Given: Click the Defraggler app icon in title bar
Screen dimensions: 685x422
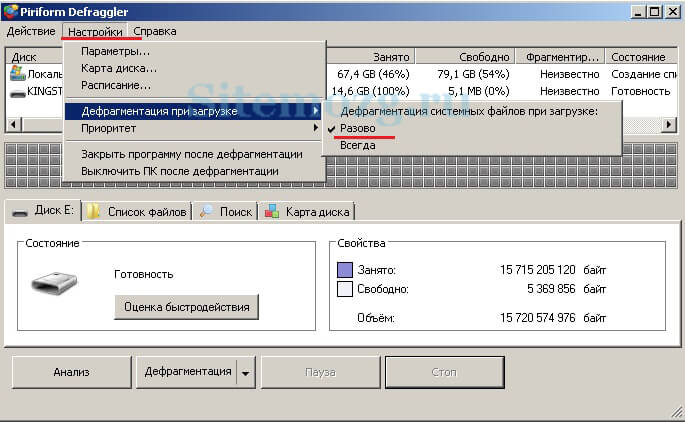Looking at the screenshot, I should point(10,11).
